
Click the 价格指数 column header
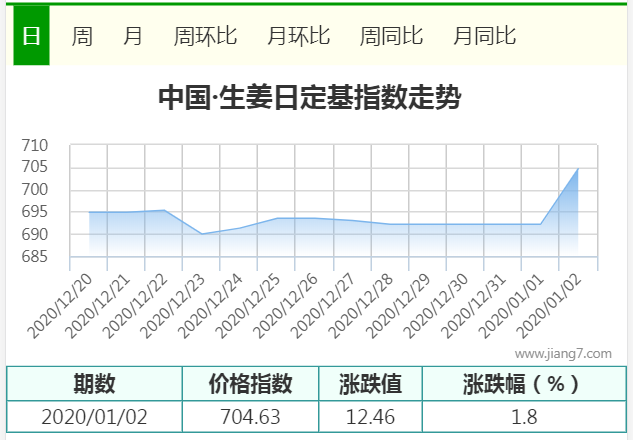coord(250,383)
